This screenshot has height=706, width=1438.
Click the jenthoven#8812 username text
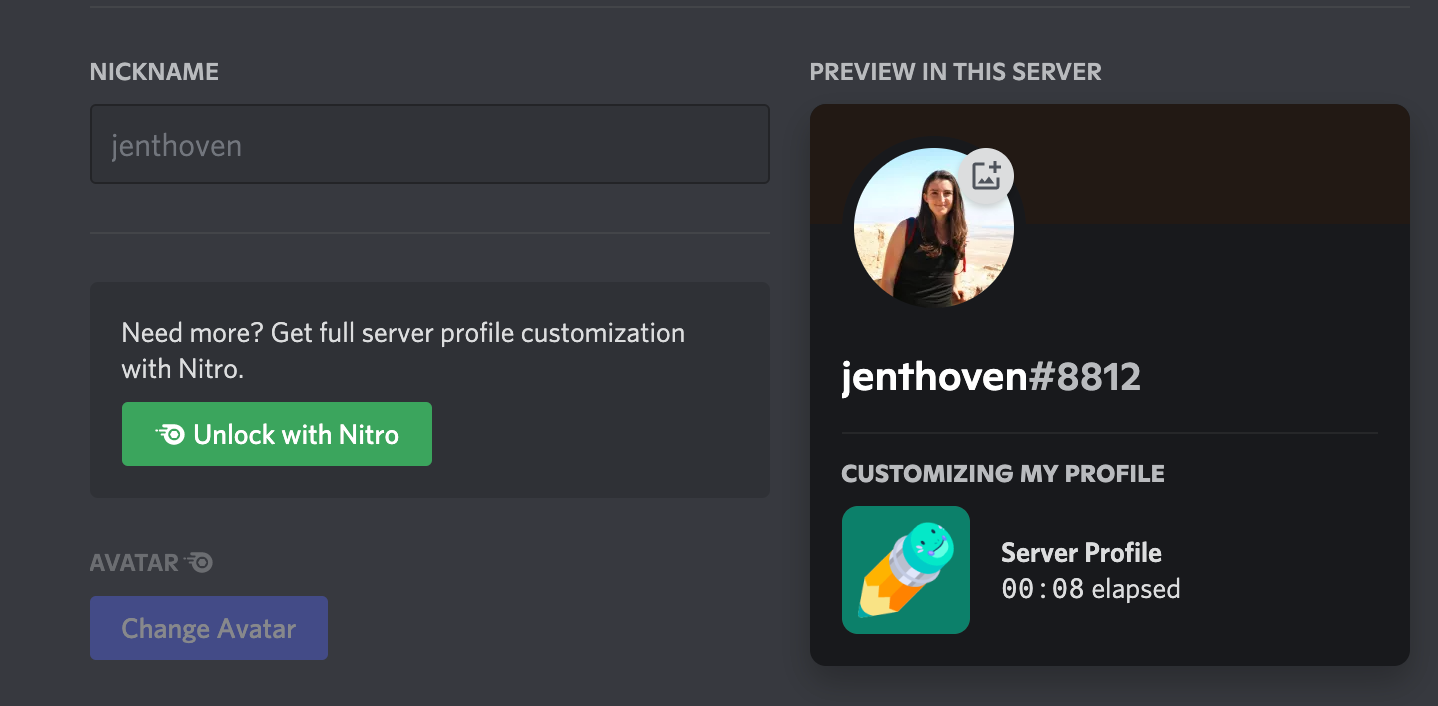pos(991,377)
